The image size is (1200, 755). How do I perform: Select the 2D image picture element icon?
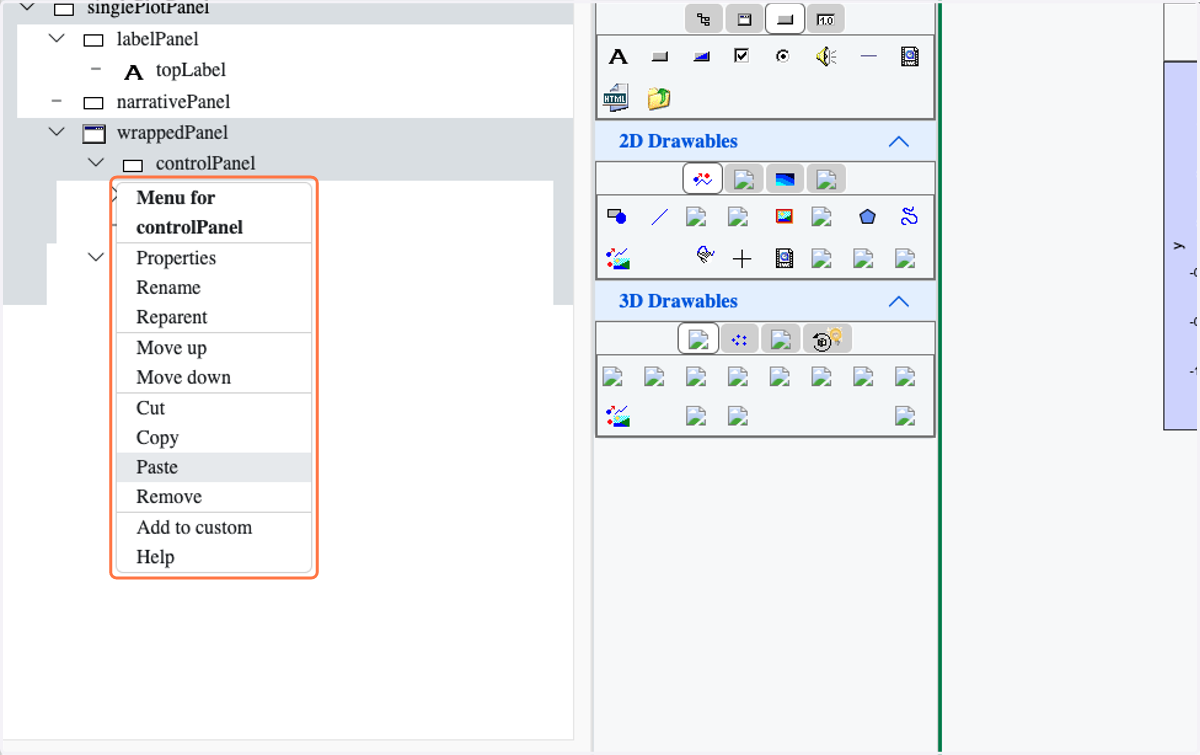point(784,216)
